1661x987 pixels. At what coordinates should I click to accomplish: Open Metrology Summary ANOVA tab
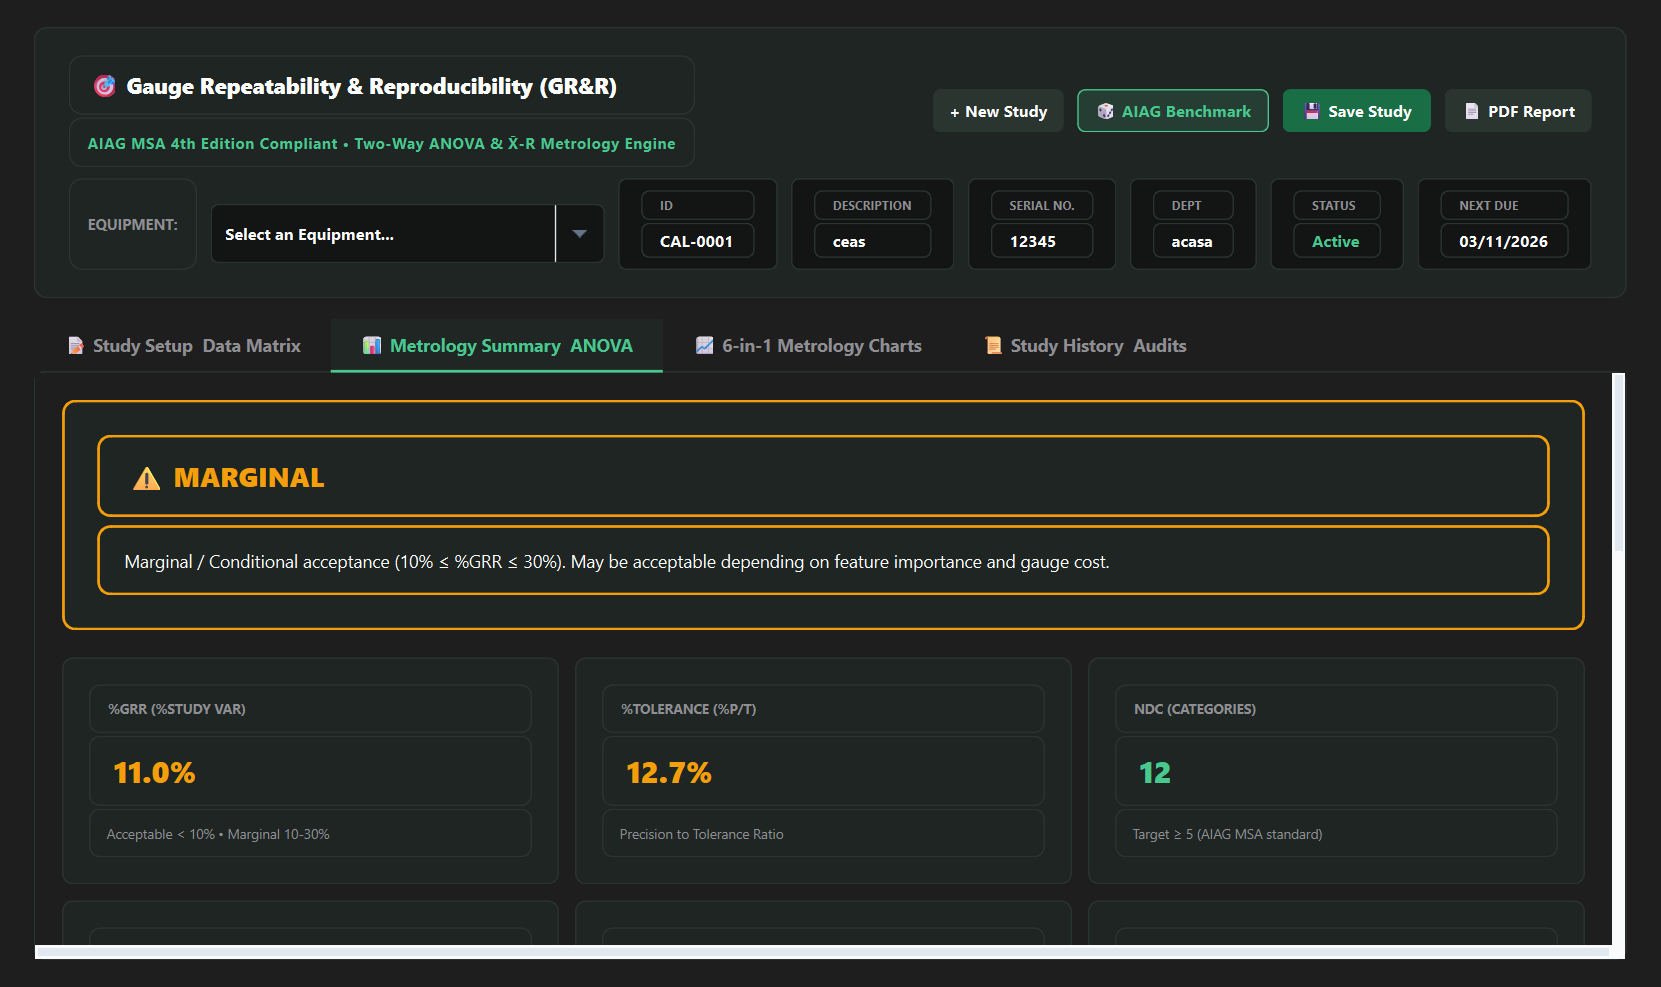pyautogui.click(x=497, y=345)
